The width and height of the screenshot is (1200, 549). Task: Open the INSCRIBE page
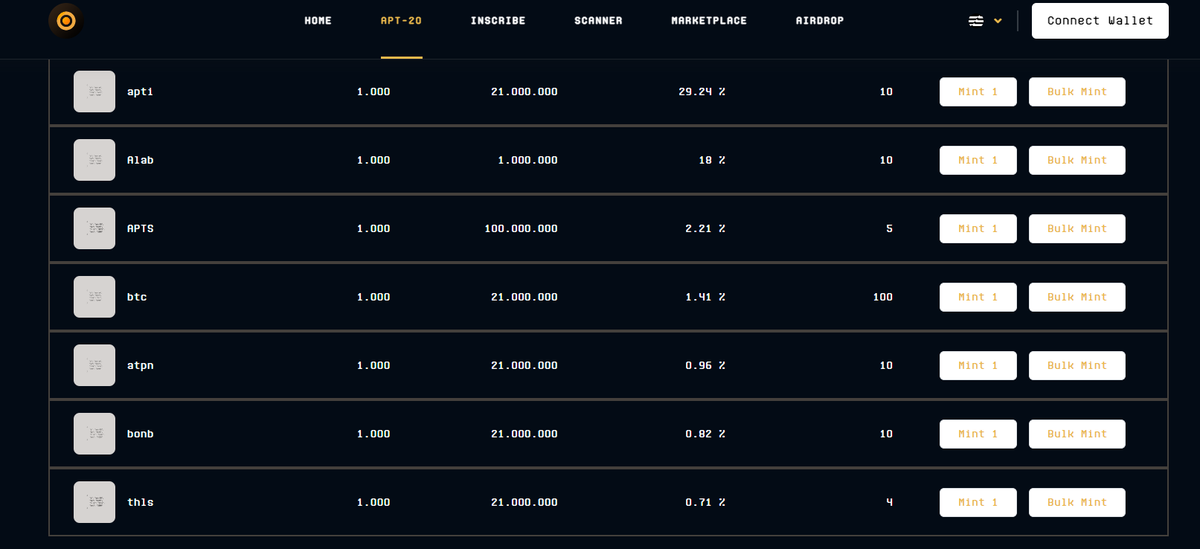498,21
